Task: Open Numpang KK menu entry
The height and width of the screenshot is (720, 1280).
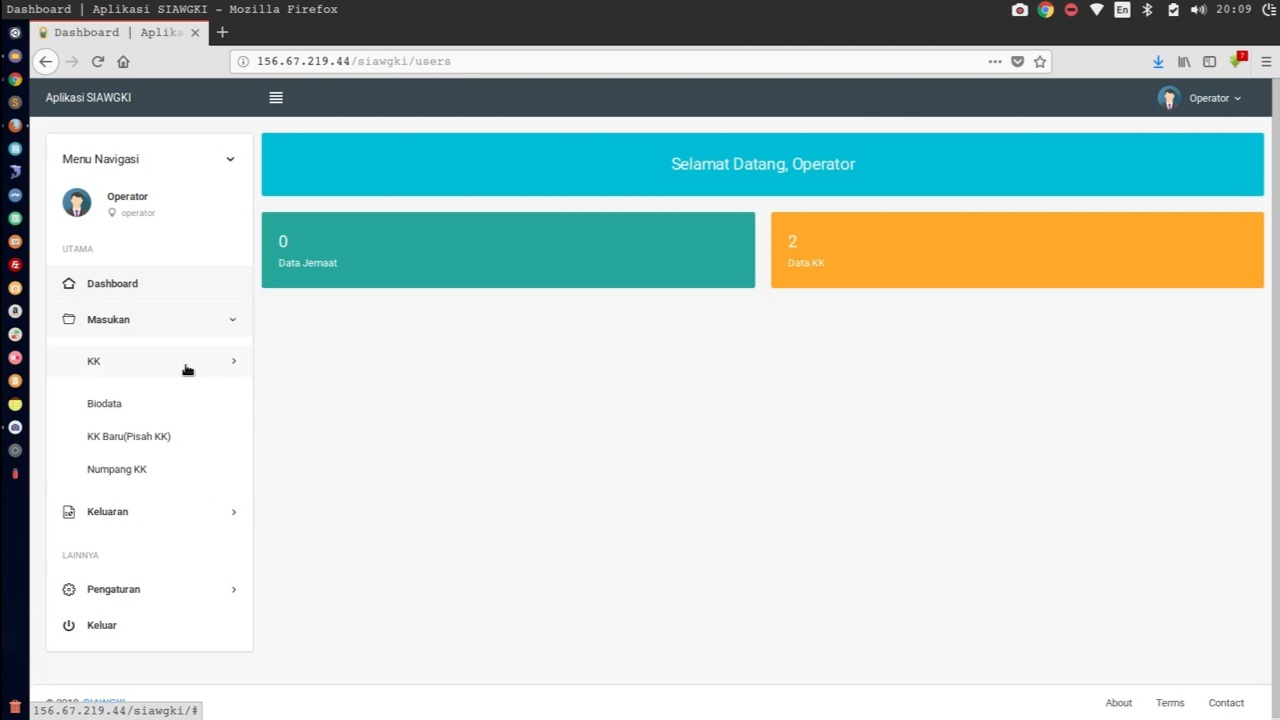Action: tap(117, 470)
